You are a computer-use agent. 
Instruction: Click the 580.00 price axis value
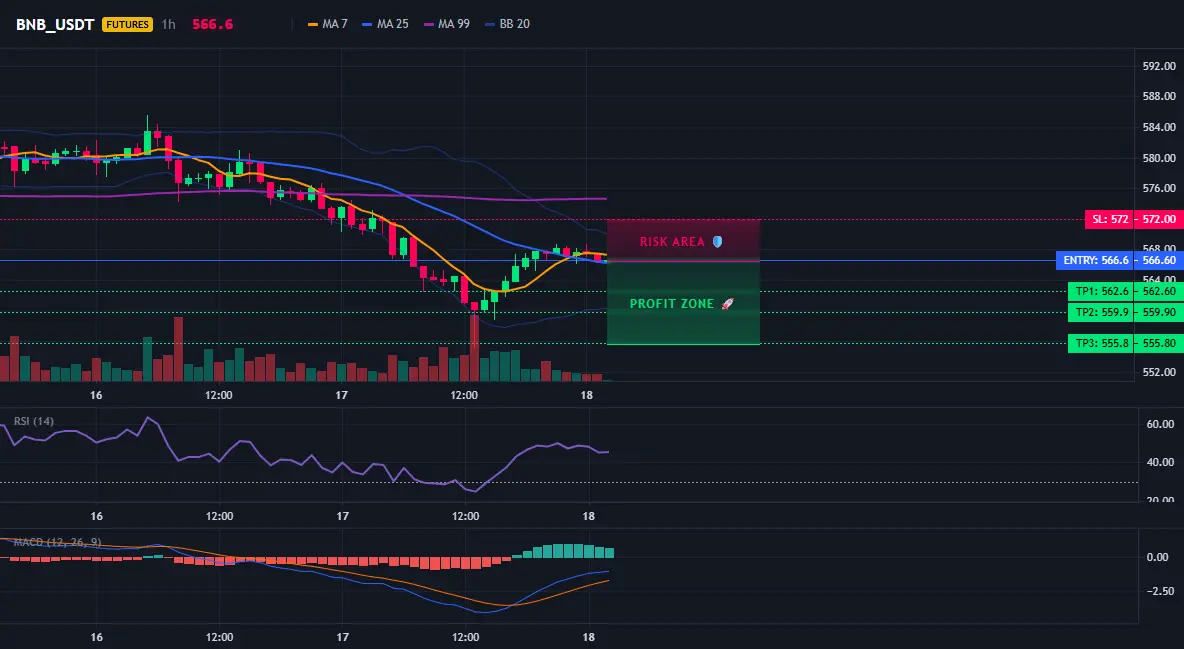1159,159
